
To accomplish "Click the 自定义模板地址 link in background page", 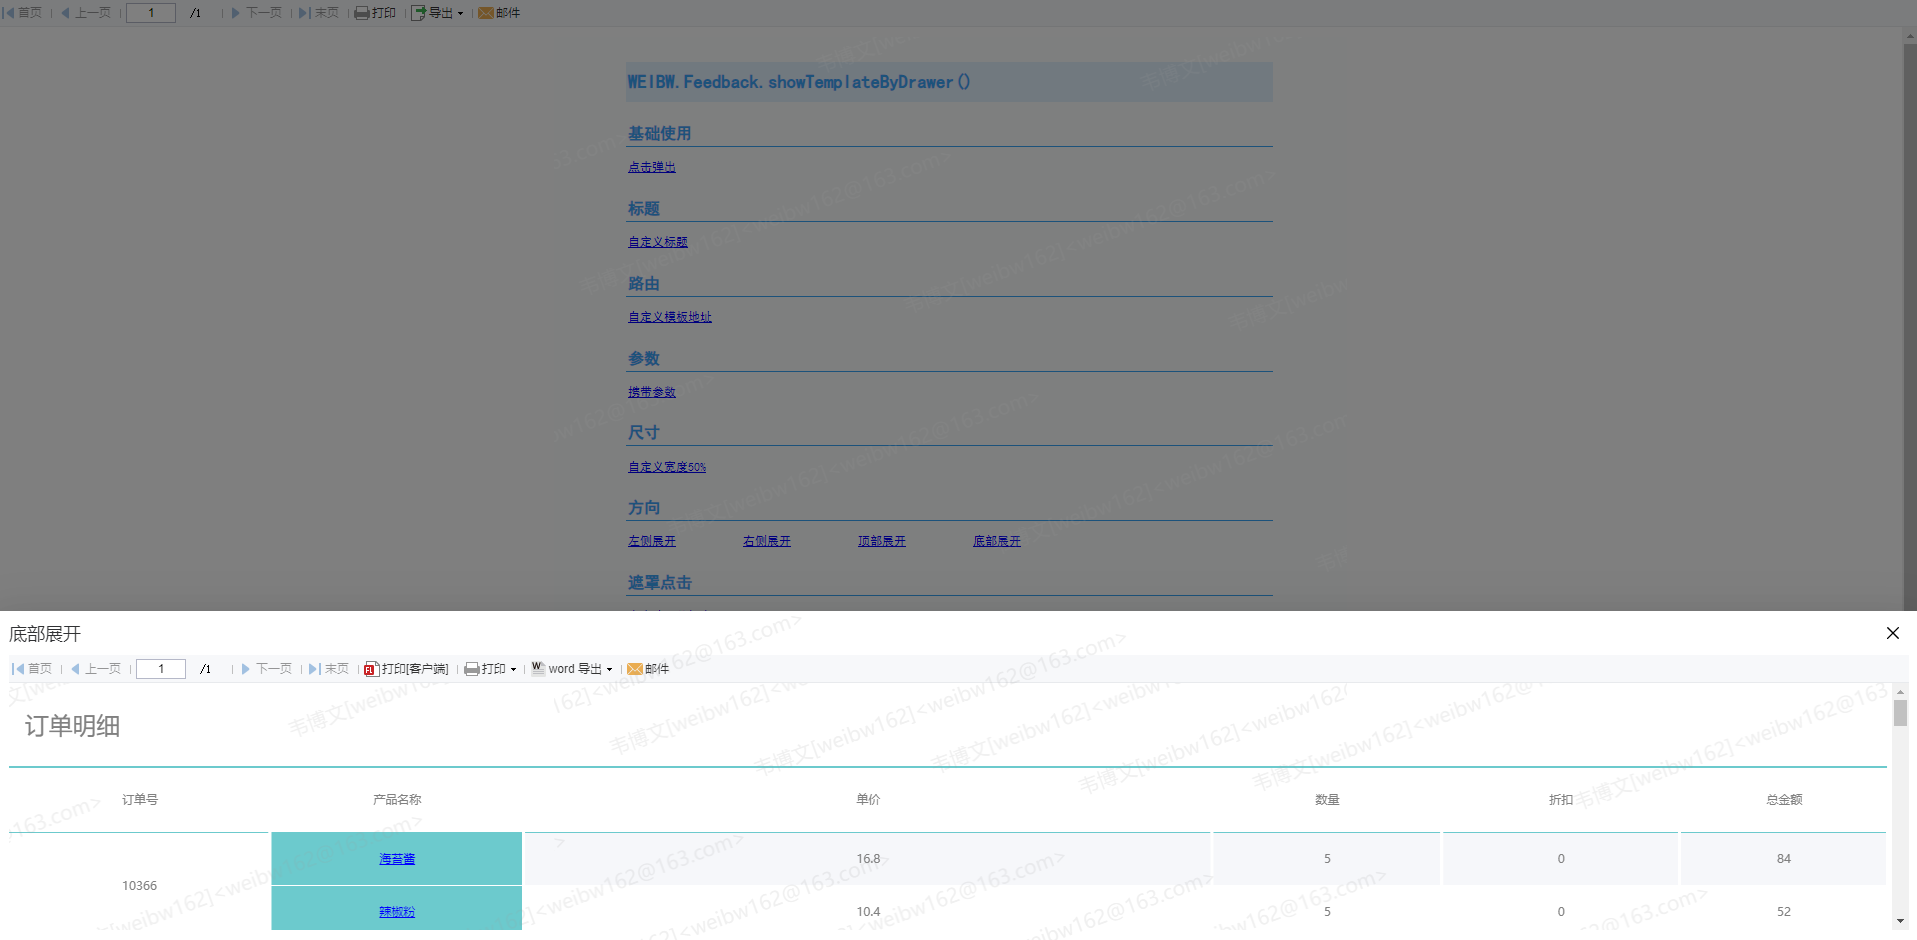I will click(670, 317).
